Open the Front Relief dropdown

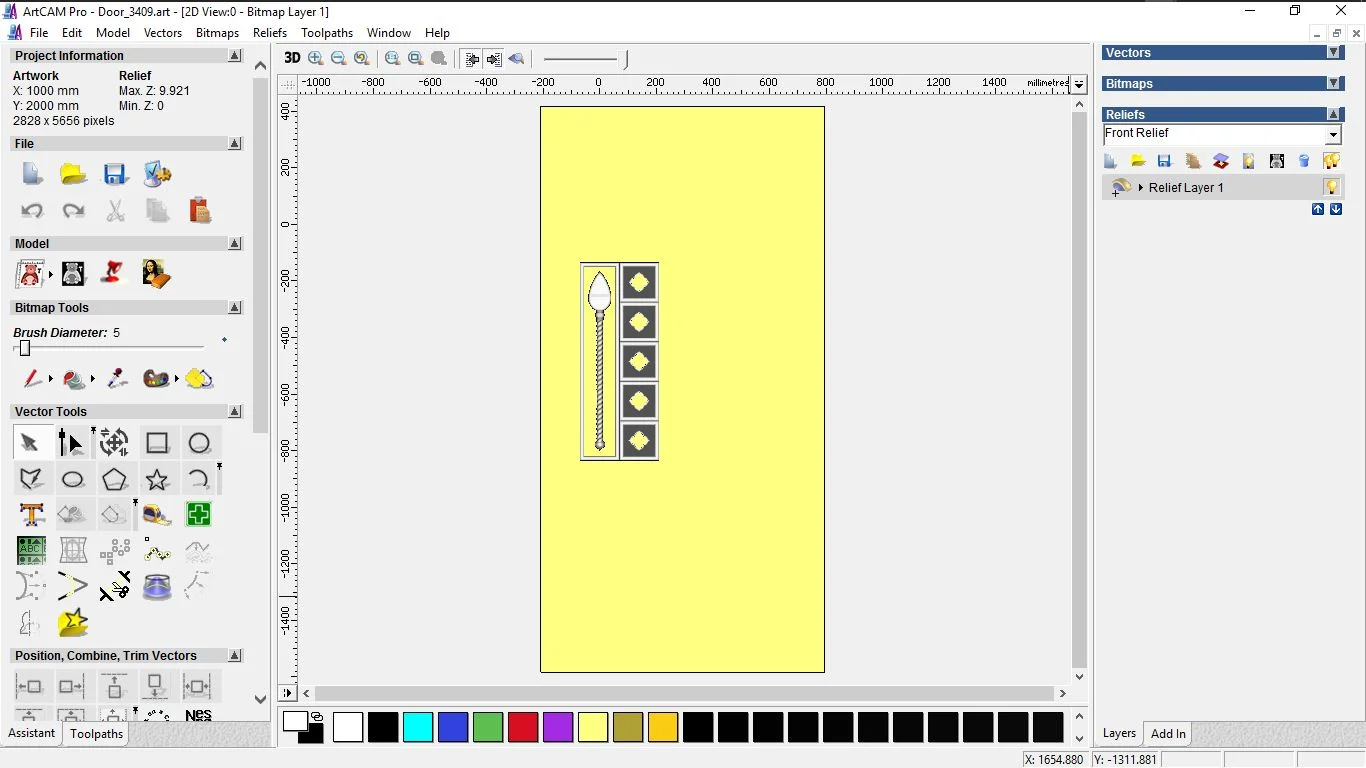click(x=1333, y=135)
